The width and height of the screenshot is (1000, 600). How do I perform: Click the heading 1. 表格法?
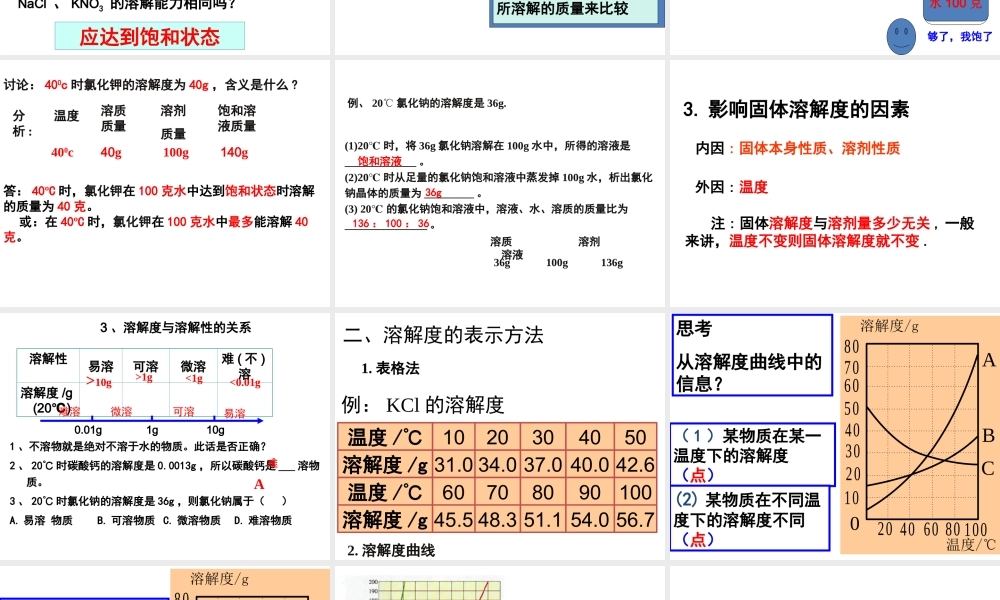390,369
